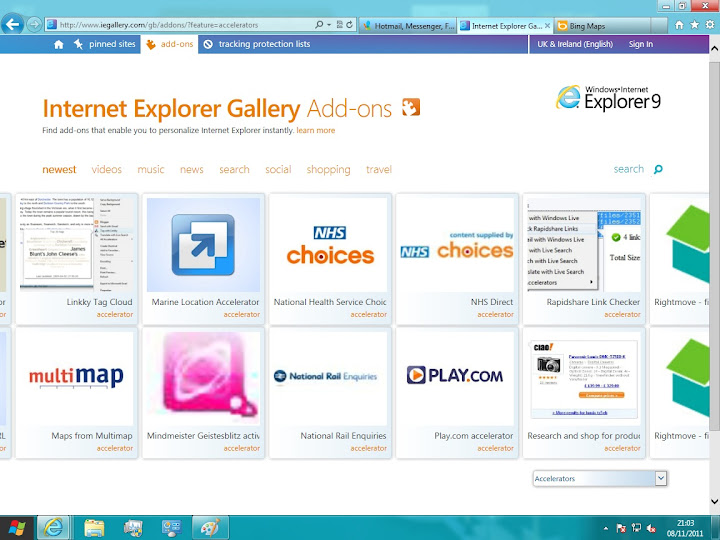Select the videos category filter
The width and height of the screenshot is (720, 540).
(107, 169)
